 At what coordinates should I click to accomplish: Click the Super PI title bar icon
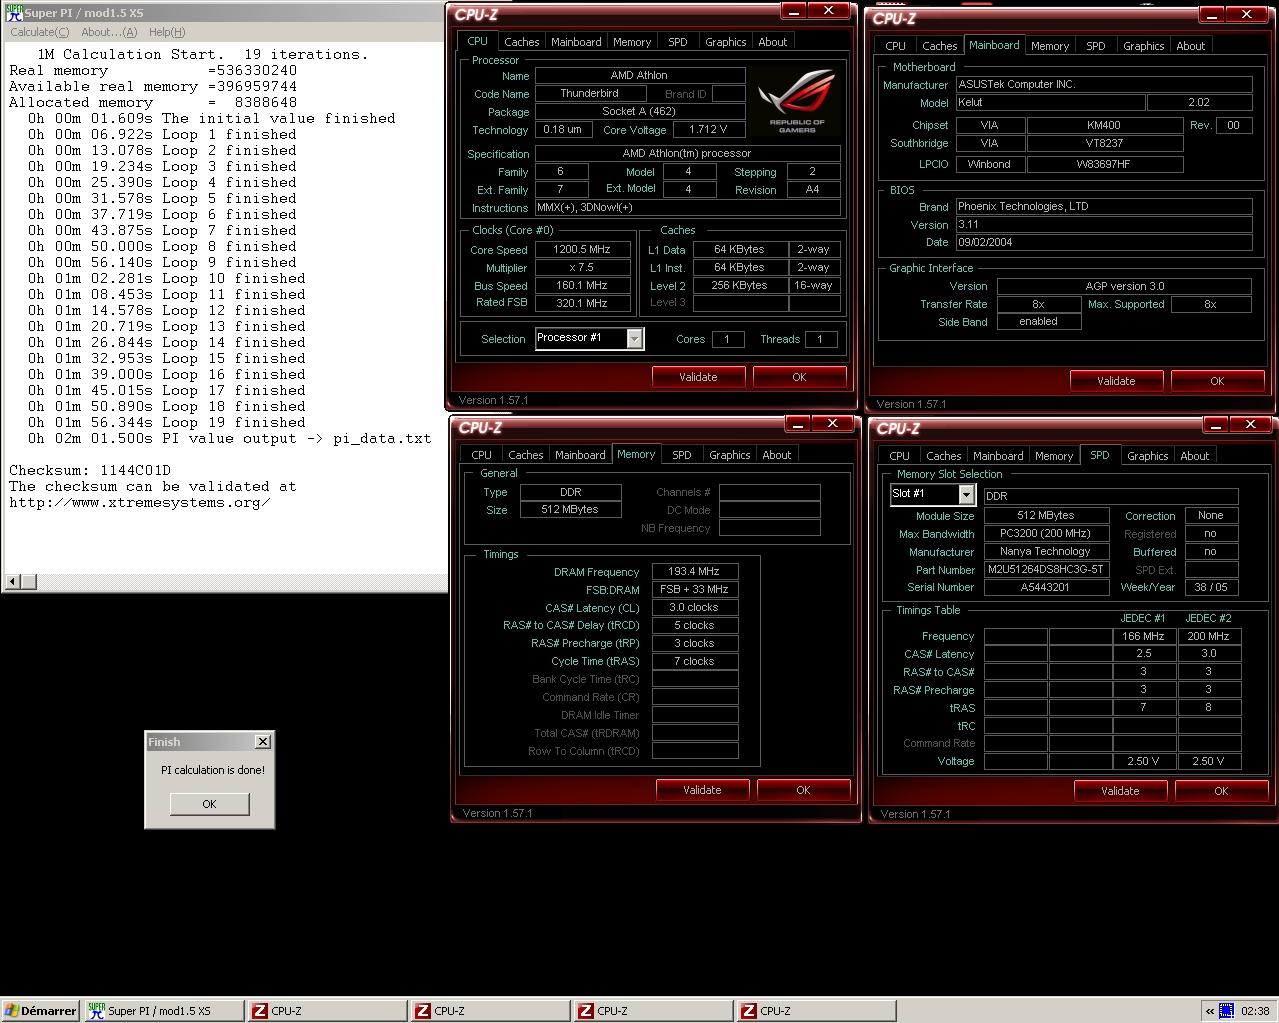pos(14,13)
